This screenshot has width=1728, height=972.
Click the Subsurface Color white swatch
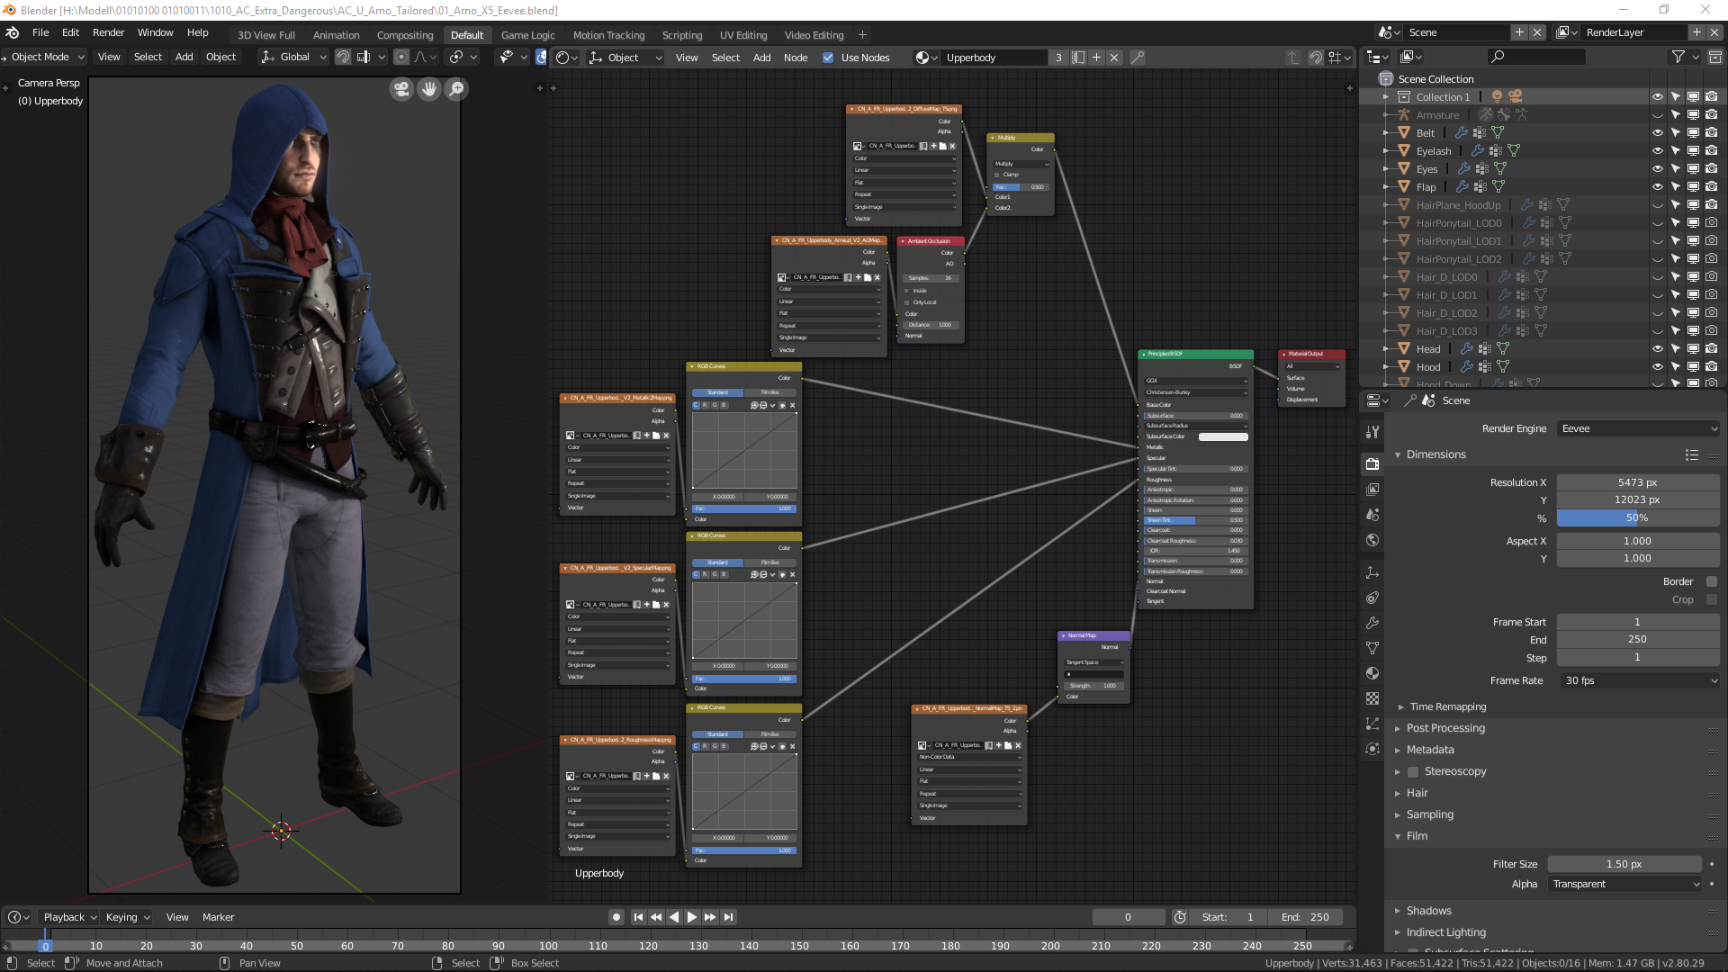coord(1223,437)
